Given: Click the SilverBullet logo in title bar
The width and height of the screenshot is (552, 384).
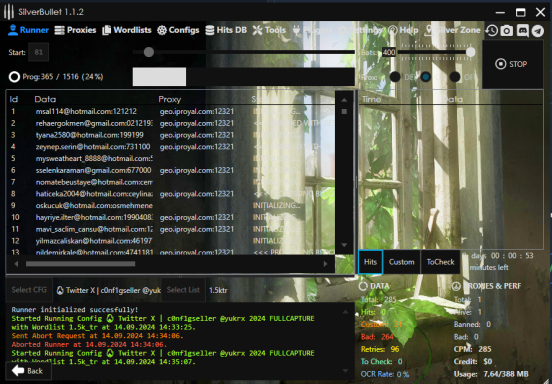Looking at the screenshot, I should click(8, 12).
